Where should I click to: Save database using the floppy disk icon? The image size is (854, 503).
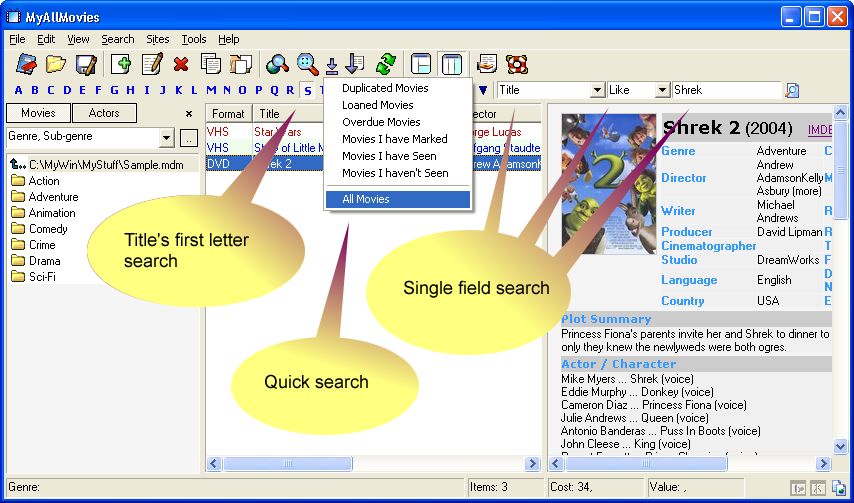click(x=86, y=64)
